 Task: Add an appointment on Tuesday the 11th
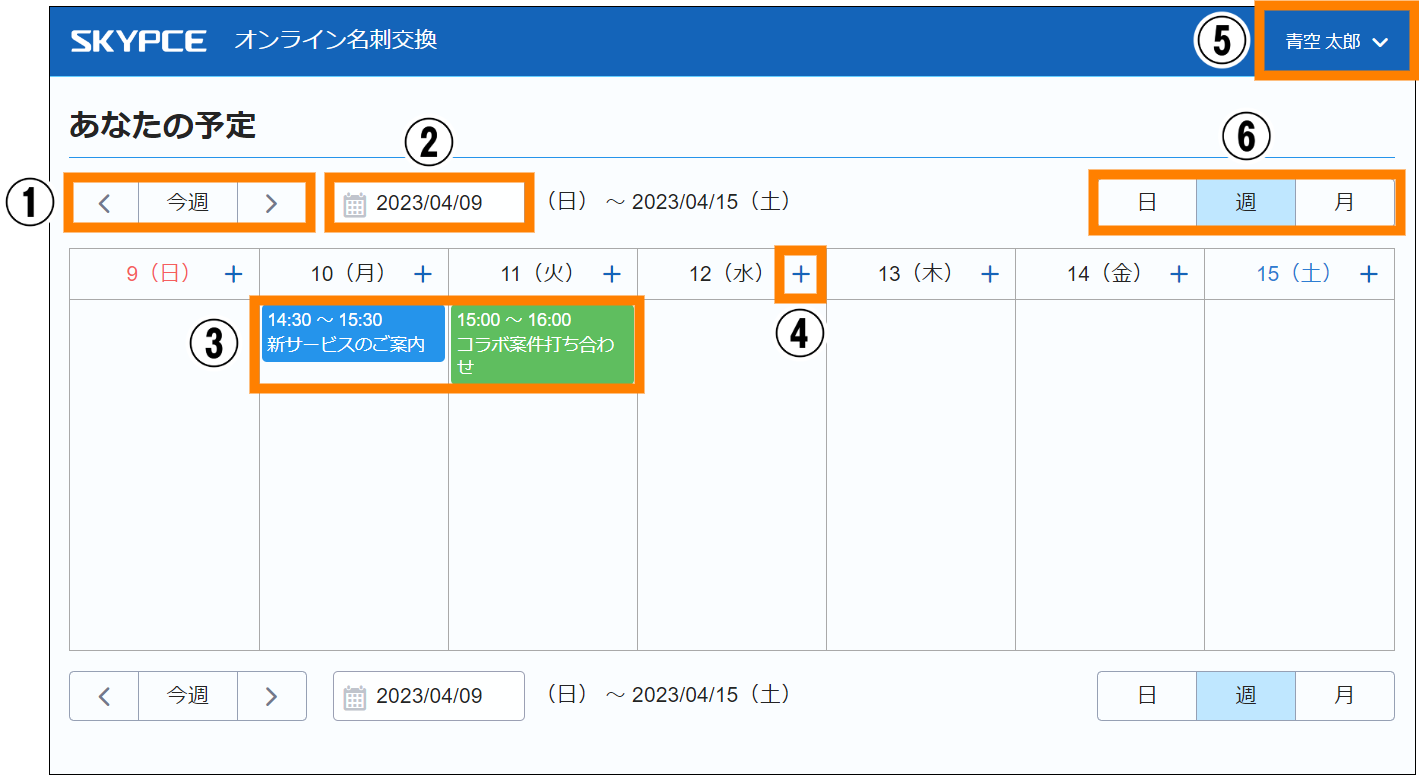612,274
